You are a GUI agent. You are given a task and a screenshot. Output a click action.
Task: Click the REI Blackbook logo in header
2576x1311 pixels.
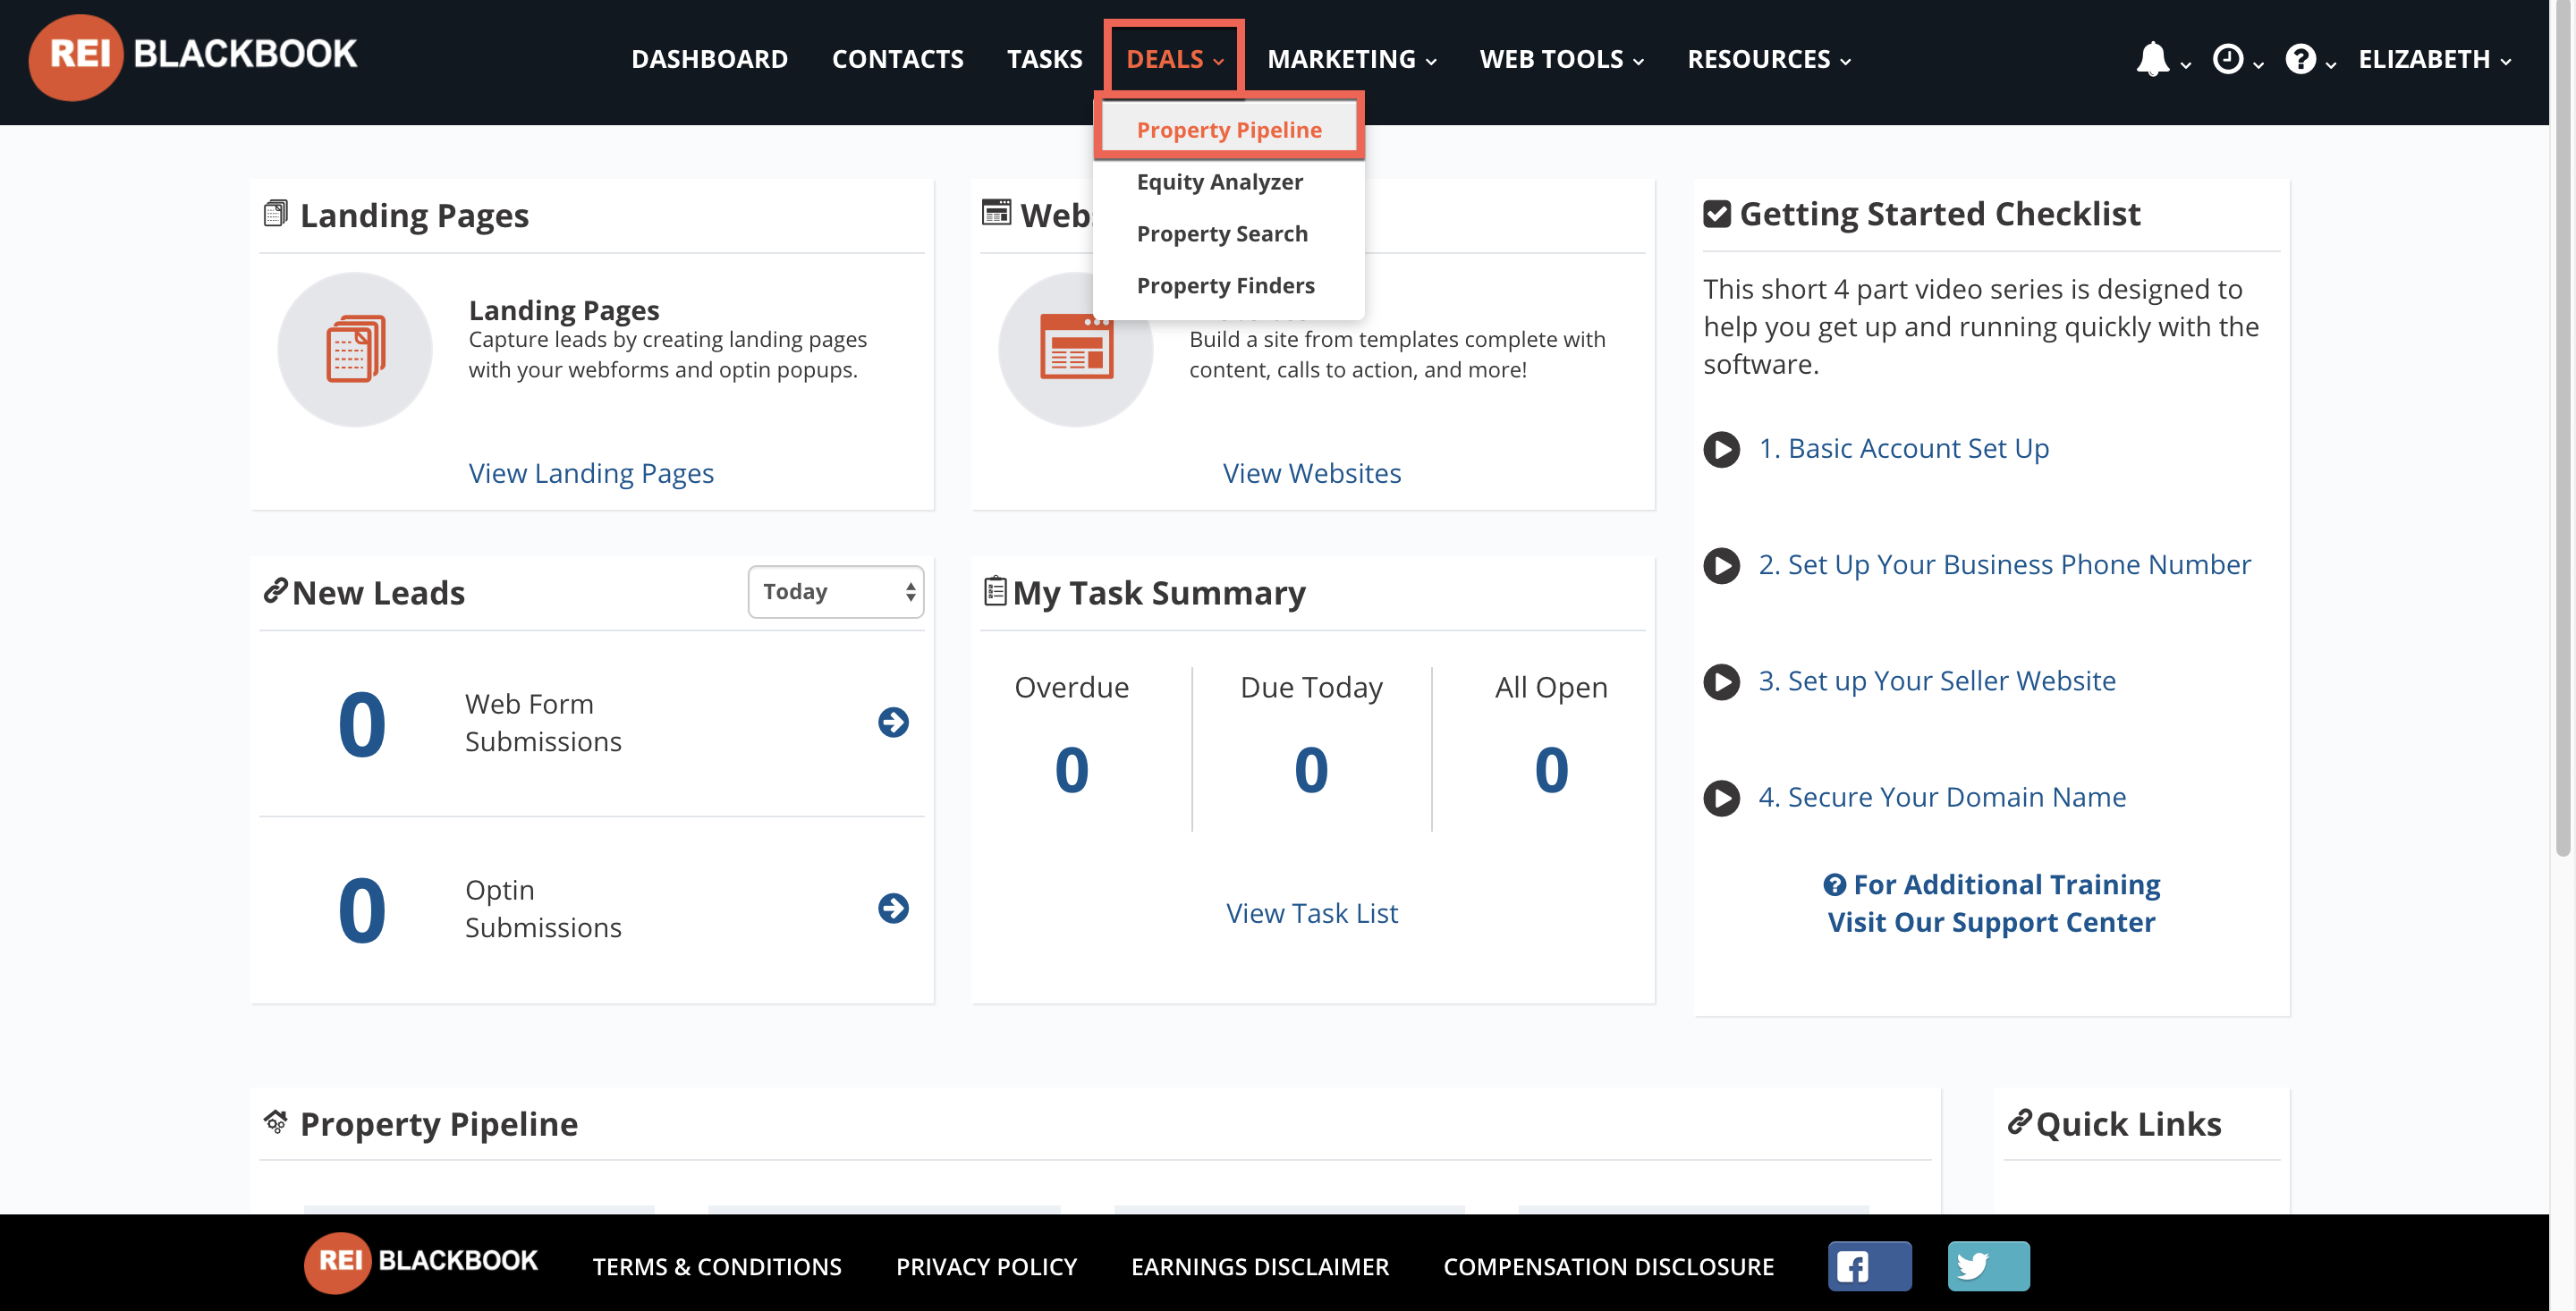[193, 56]
